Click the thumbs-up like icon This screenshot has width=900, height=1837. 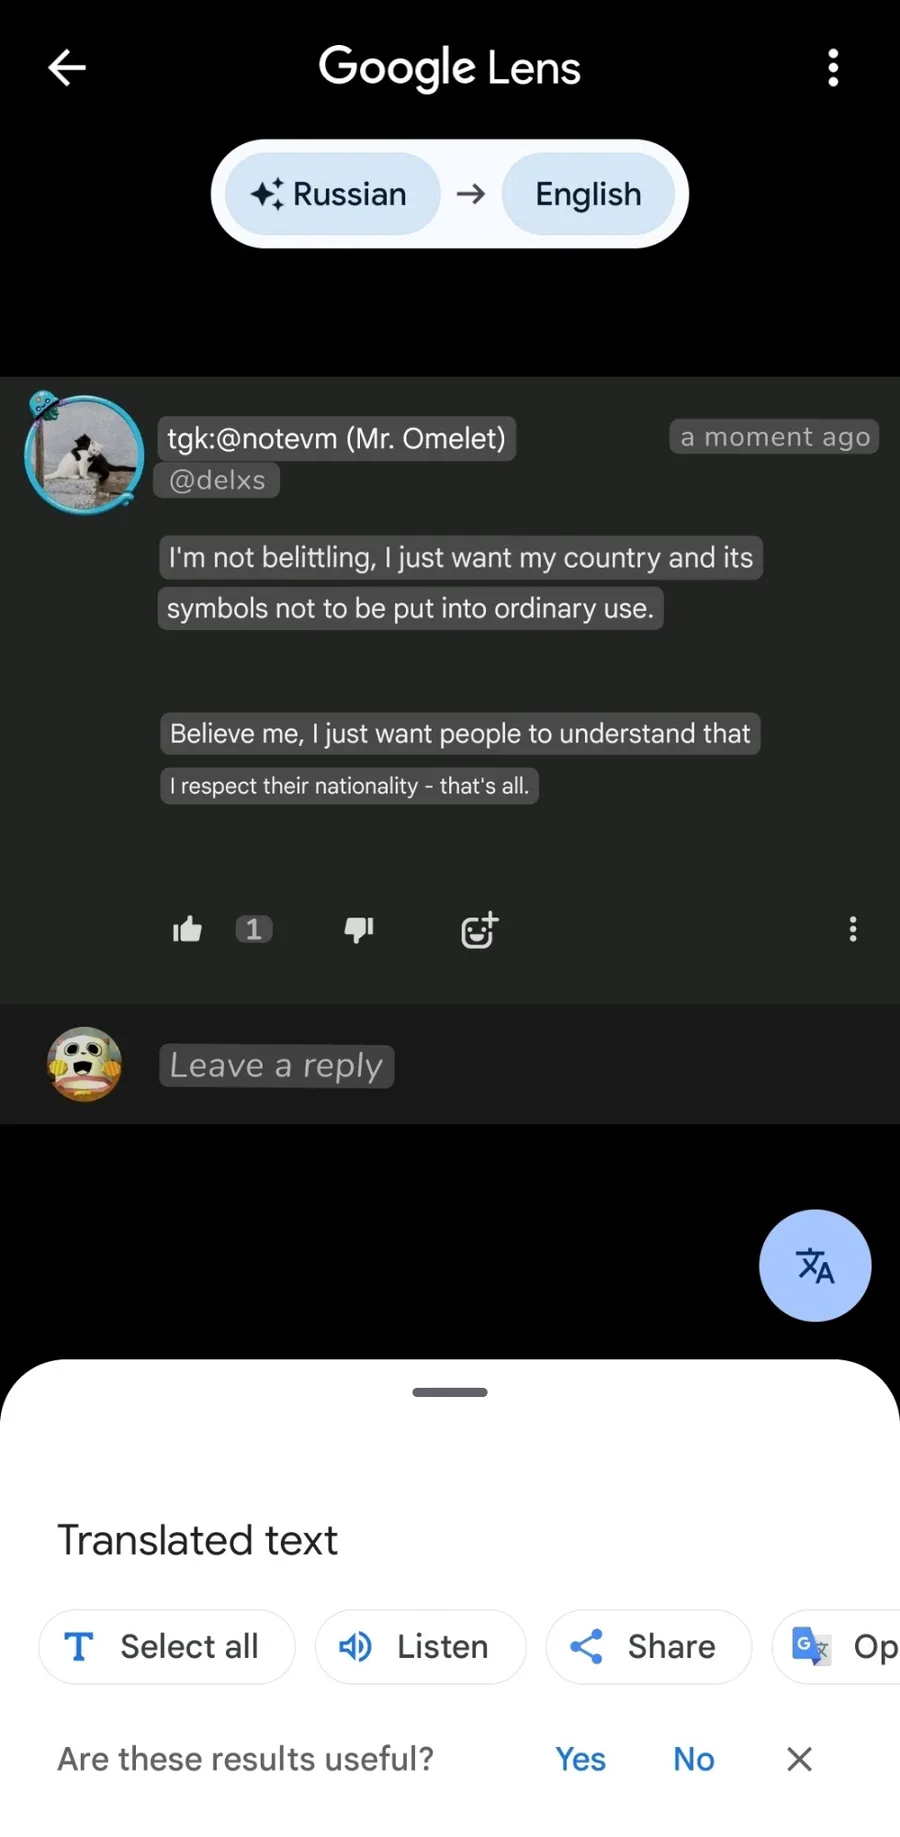pos(187,929)
